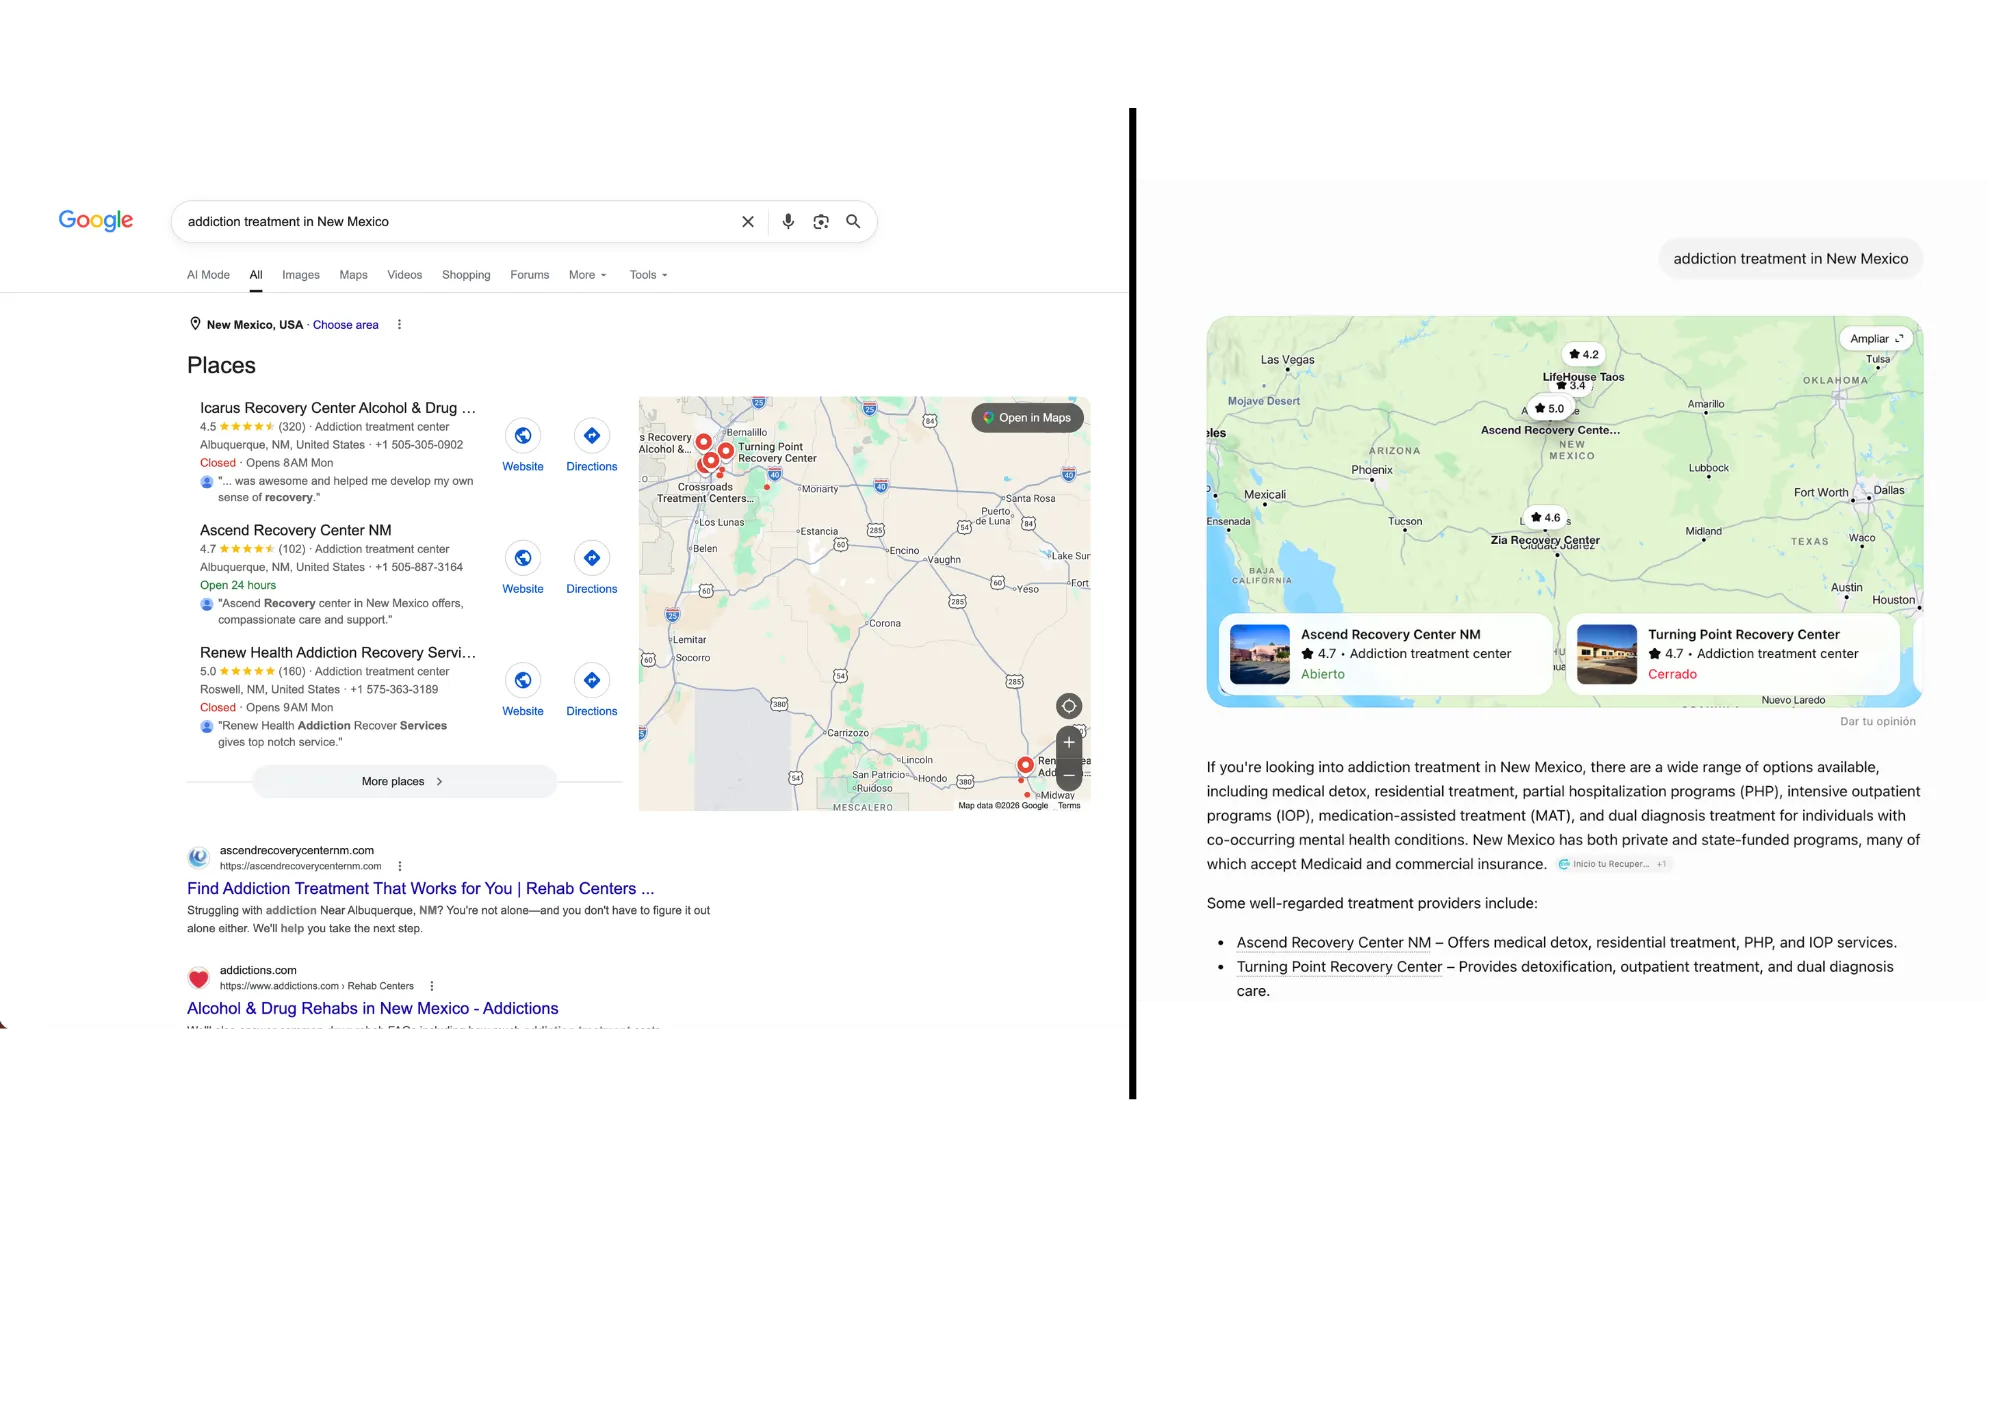Viewport: 2000px width, 1414px height.
Task: Click Ascend Recovery Center NM link in answer list
Action: (1334, 943)
